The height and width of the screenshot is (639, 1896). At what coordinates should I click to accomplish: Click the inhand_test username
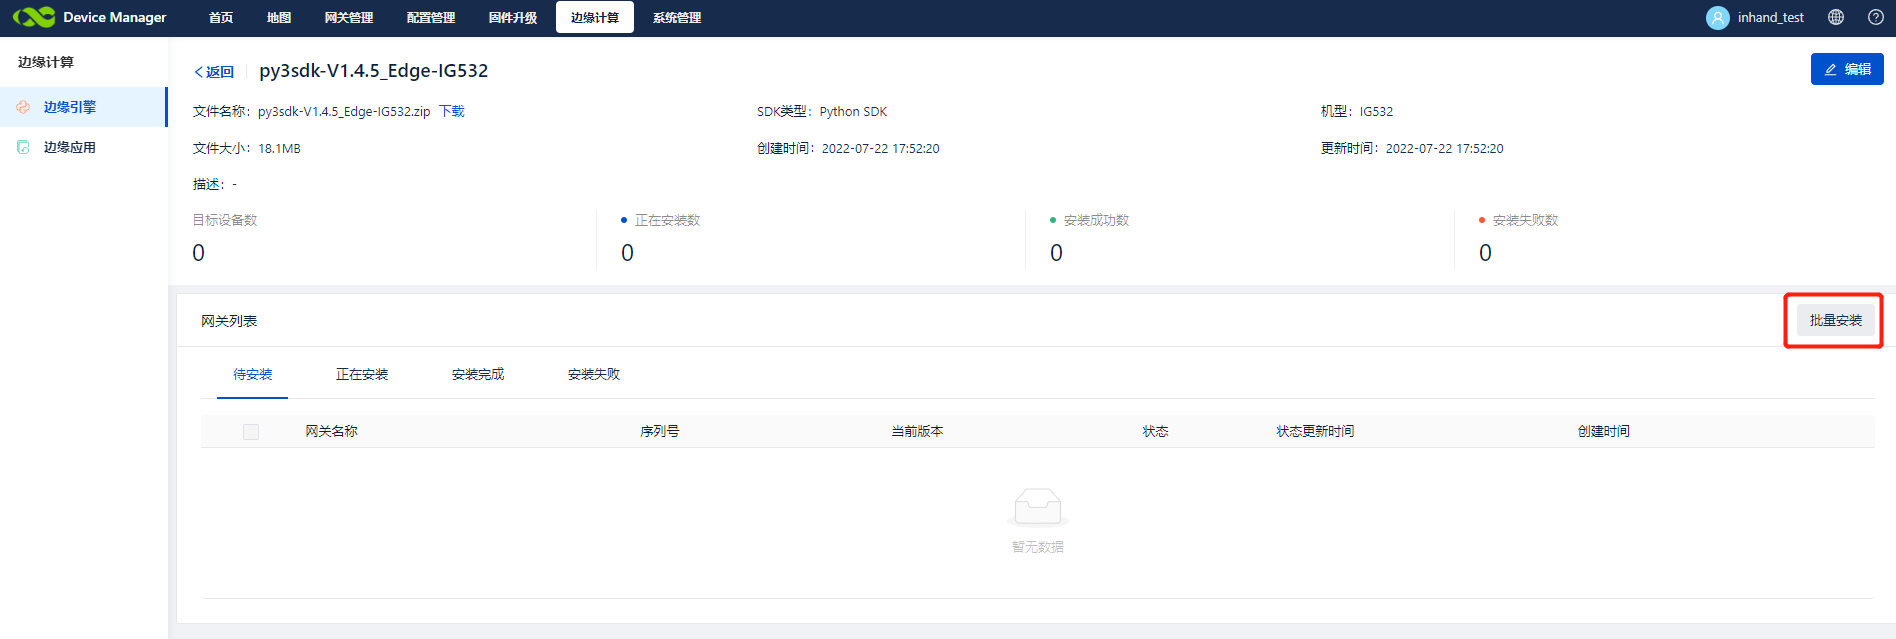click(x=1771, y=18)
